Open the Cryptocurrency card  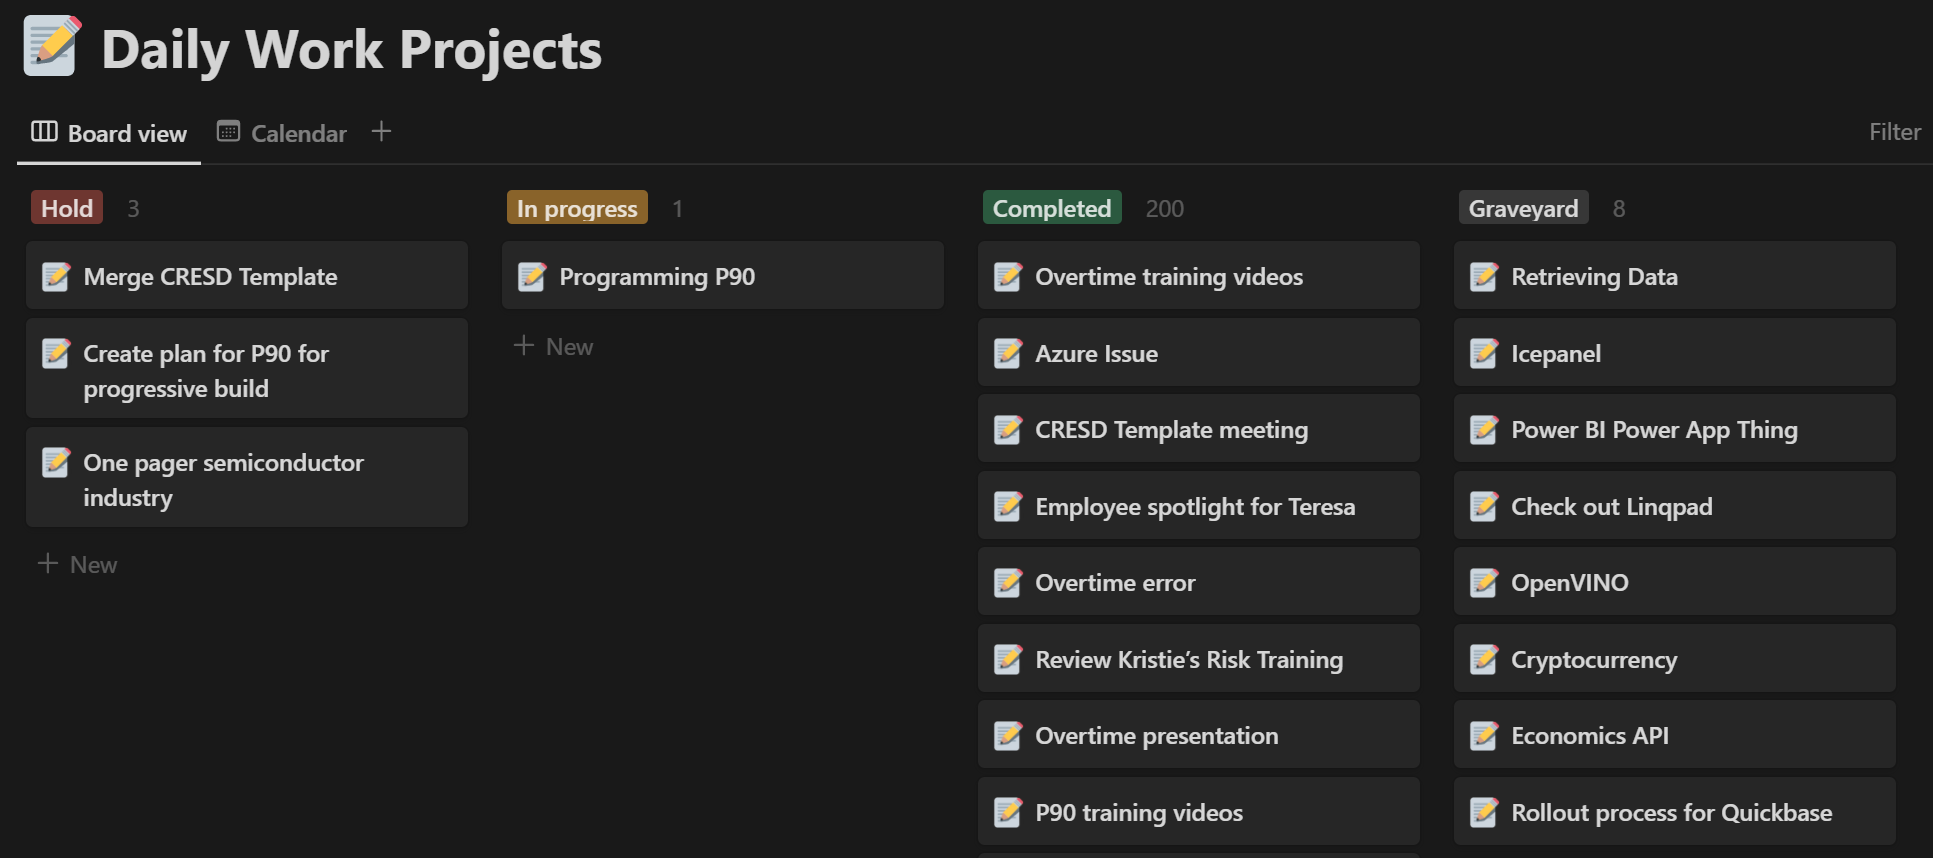pyautogui.click(x=1675, y=658)
